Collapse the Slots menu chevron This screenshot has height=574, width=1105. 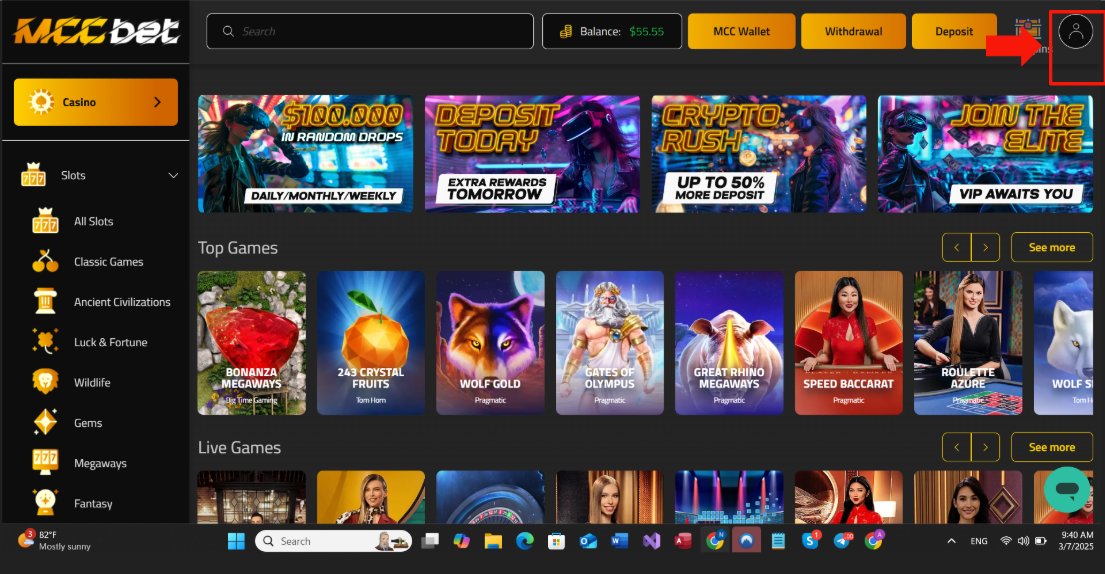coord(173,176)
